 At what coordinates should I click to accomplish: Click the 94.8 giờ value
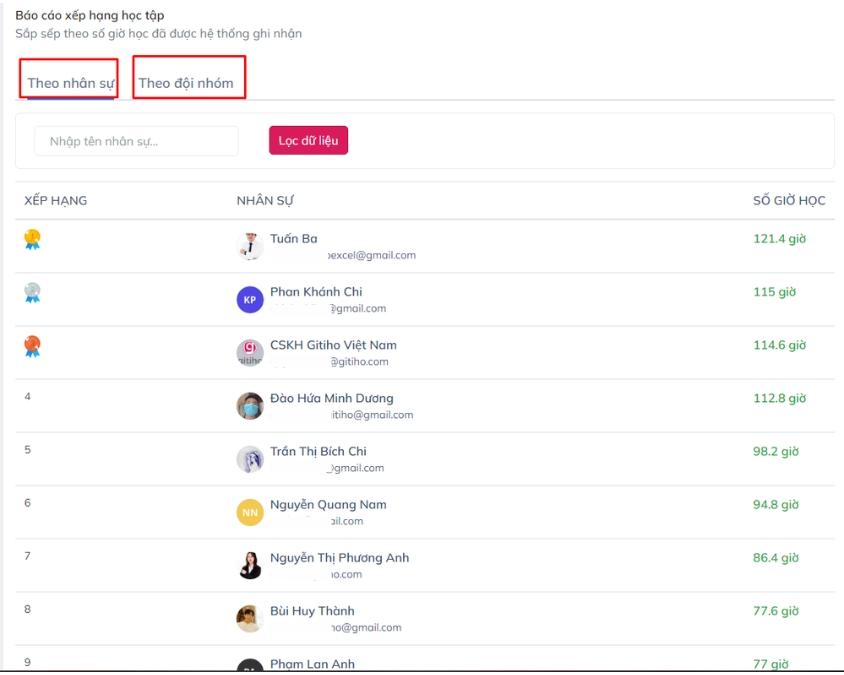point(776,504)
